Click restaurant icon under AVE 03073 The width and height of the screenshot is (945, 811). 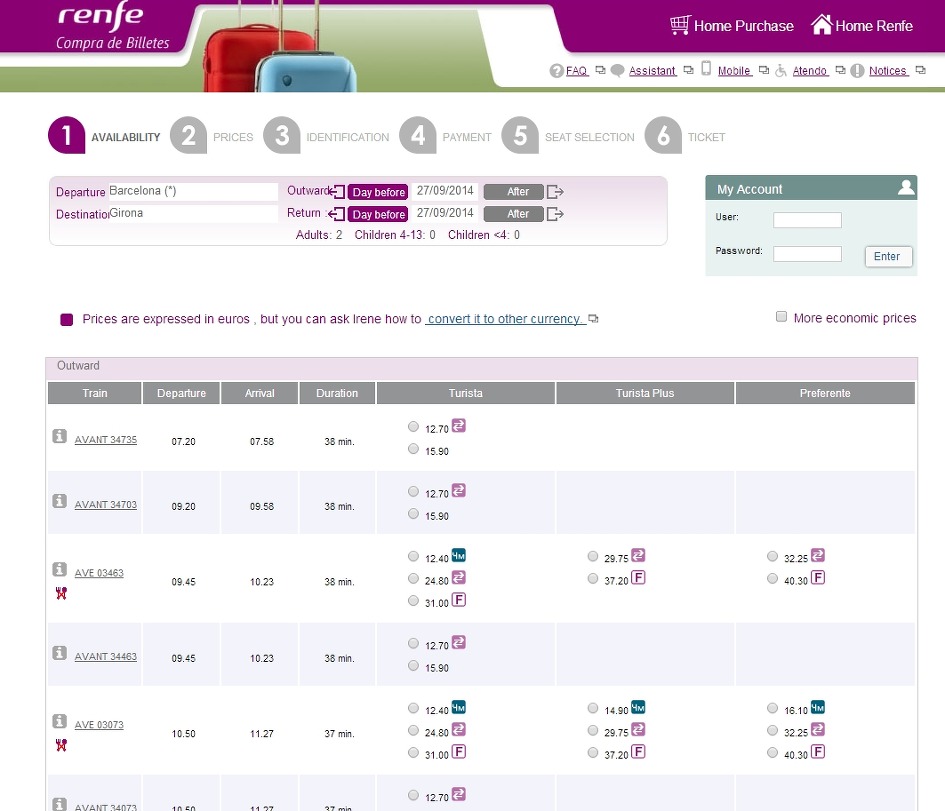point(60,744)
